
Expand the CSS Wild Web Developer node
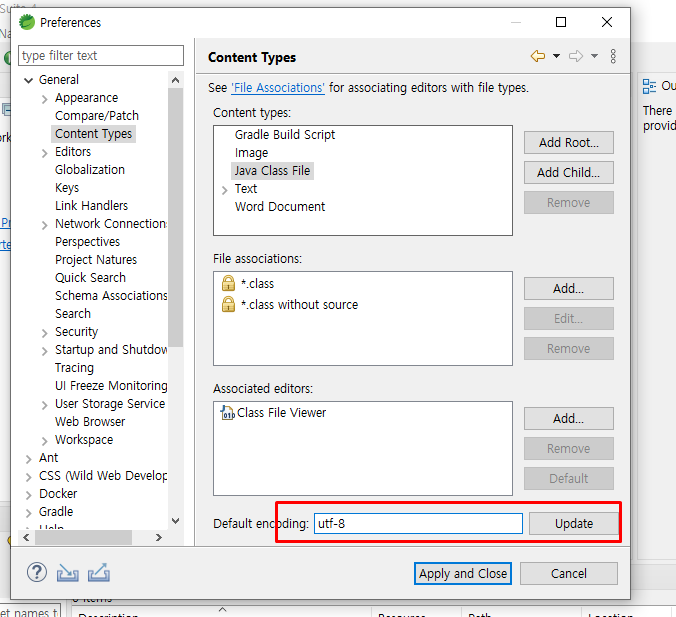pos(28,477)
